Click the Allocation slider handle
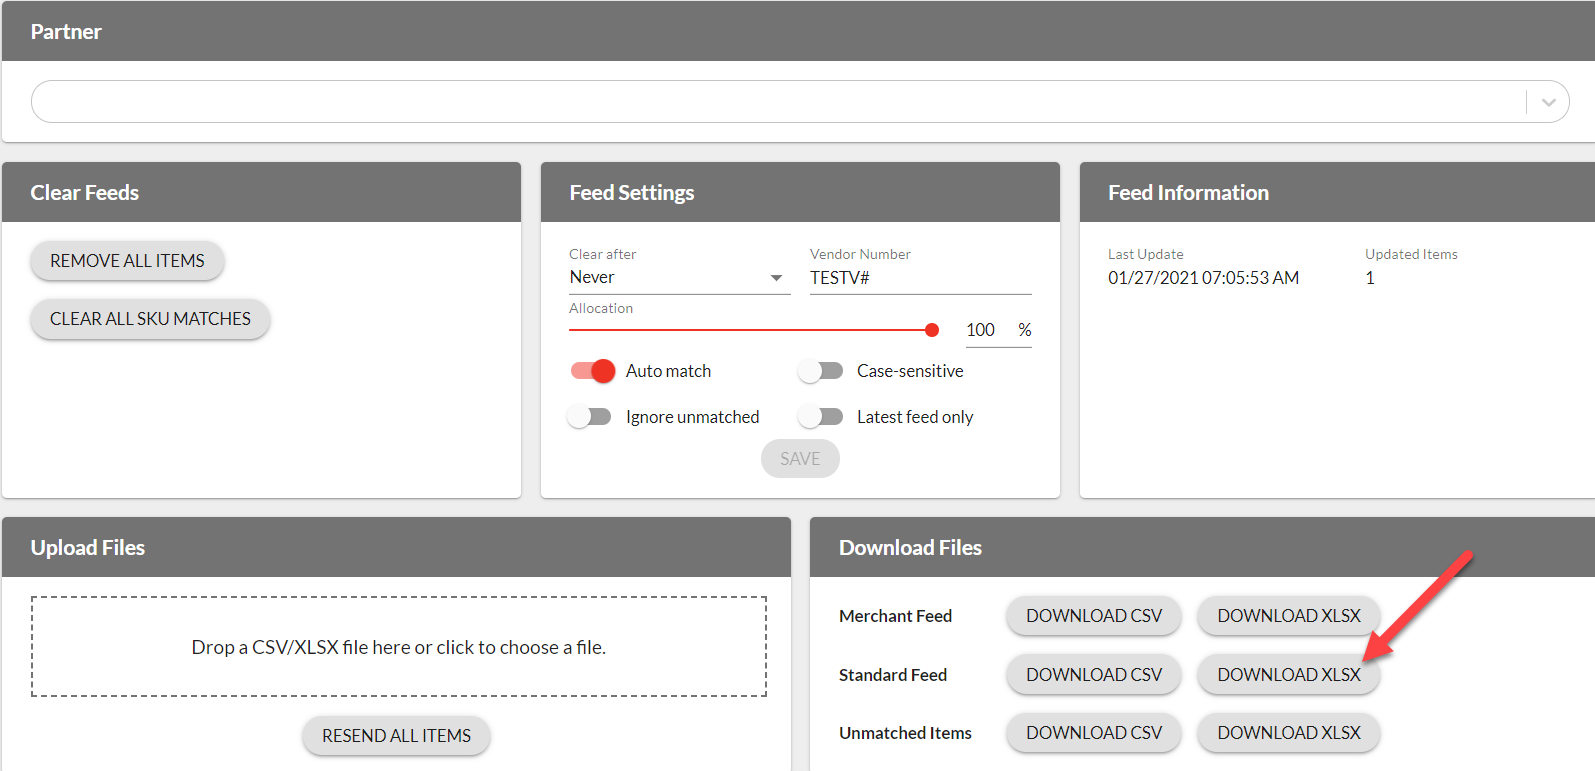This screenshot has height=771, width=1595. [932, 330]
